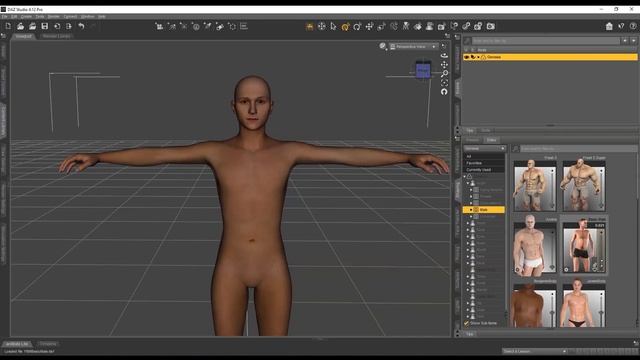Viewport: 640px width, 360px height.
Task: Click the New scene file icon
Action: click(8, 26)
